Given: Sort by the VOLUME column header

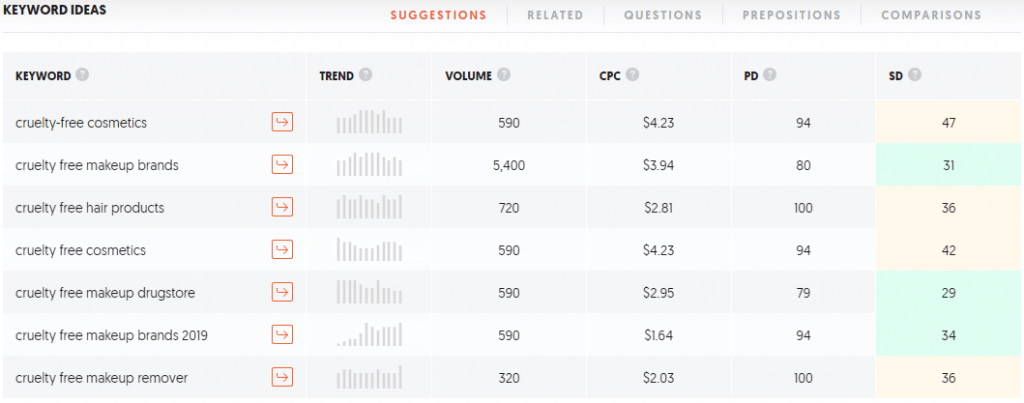Looking at the screenshot, I should click(x=468, y=76).
